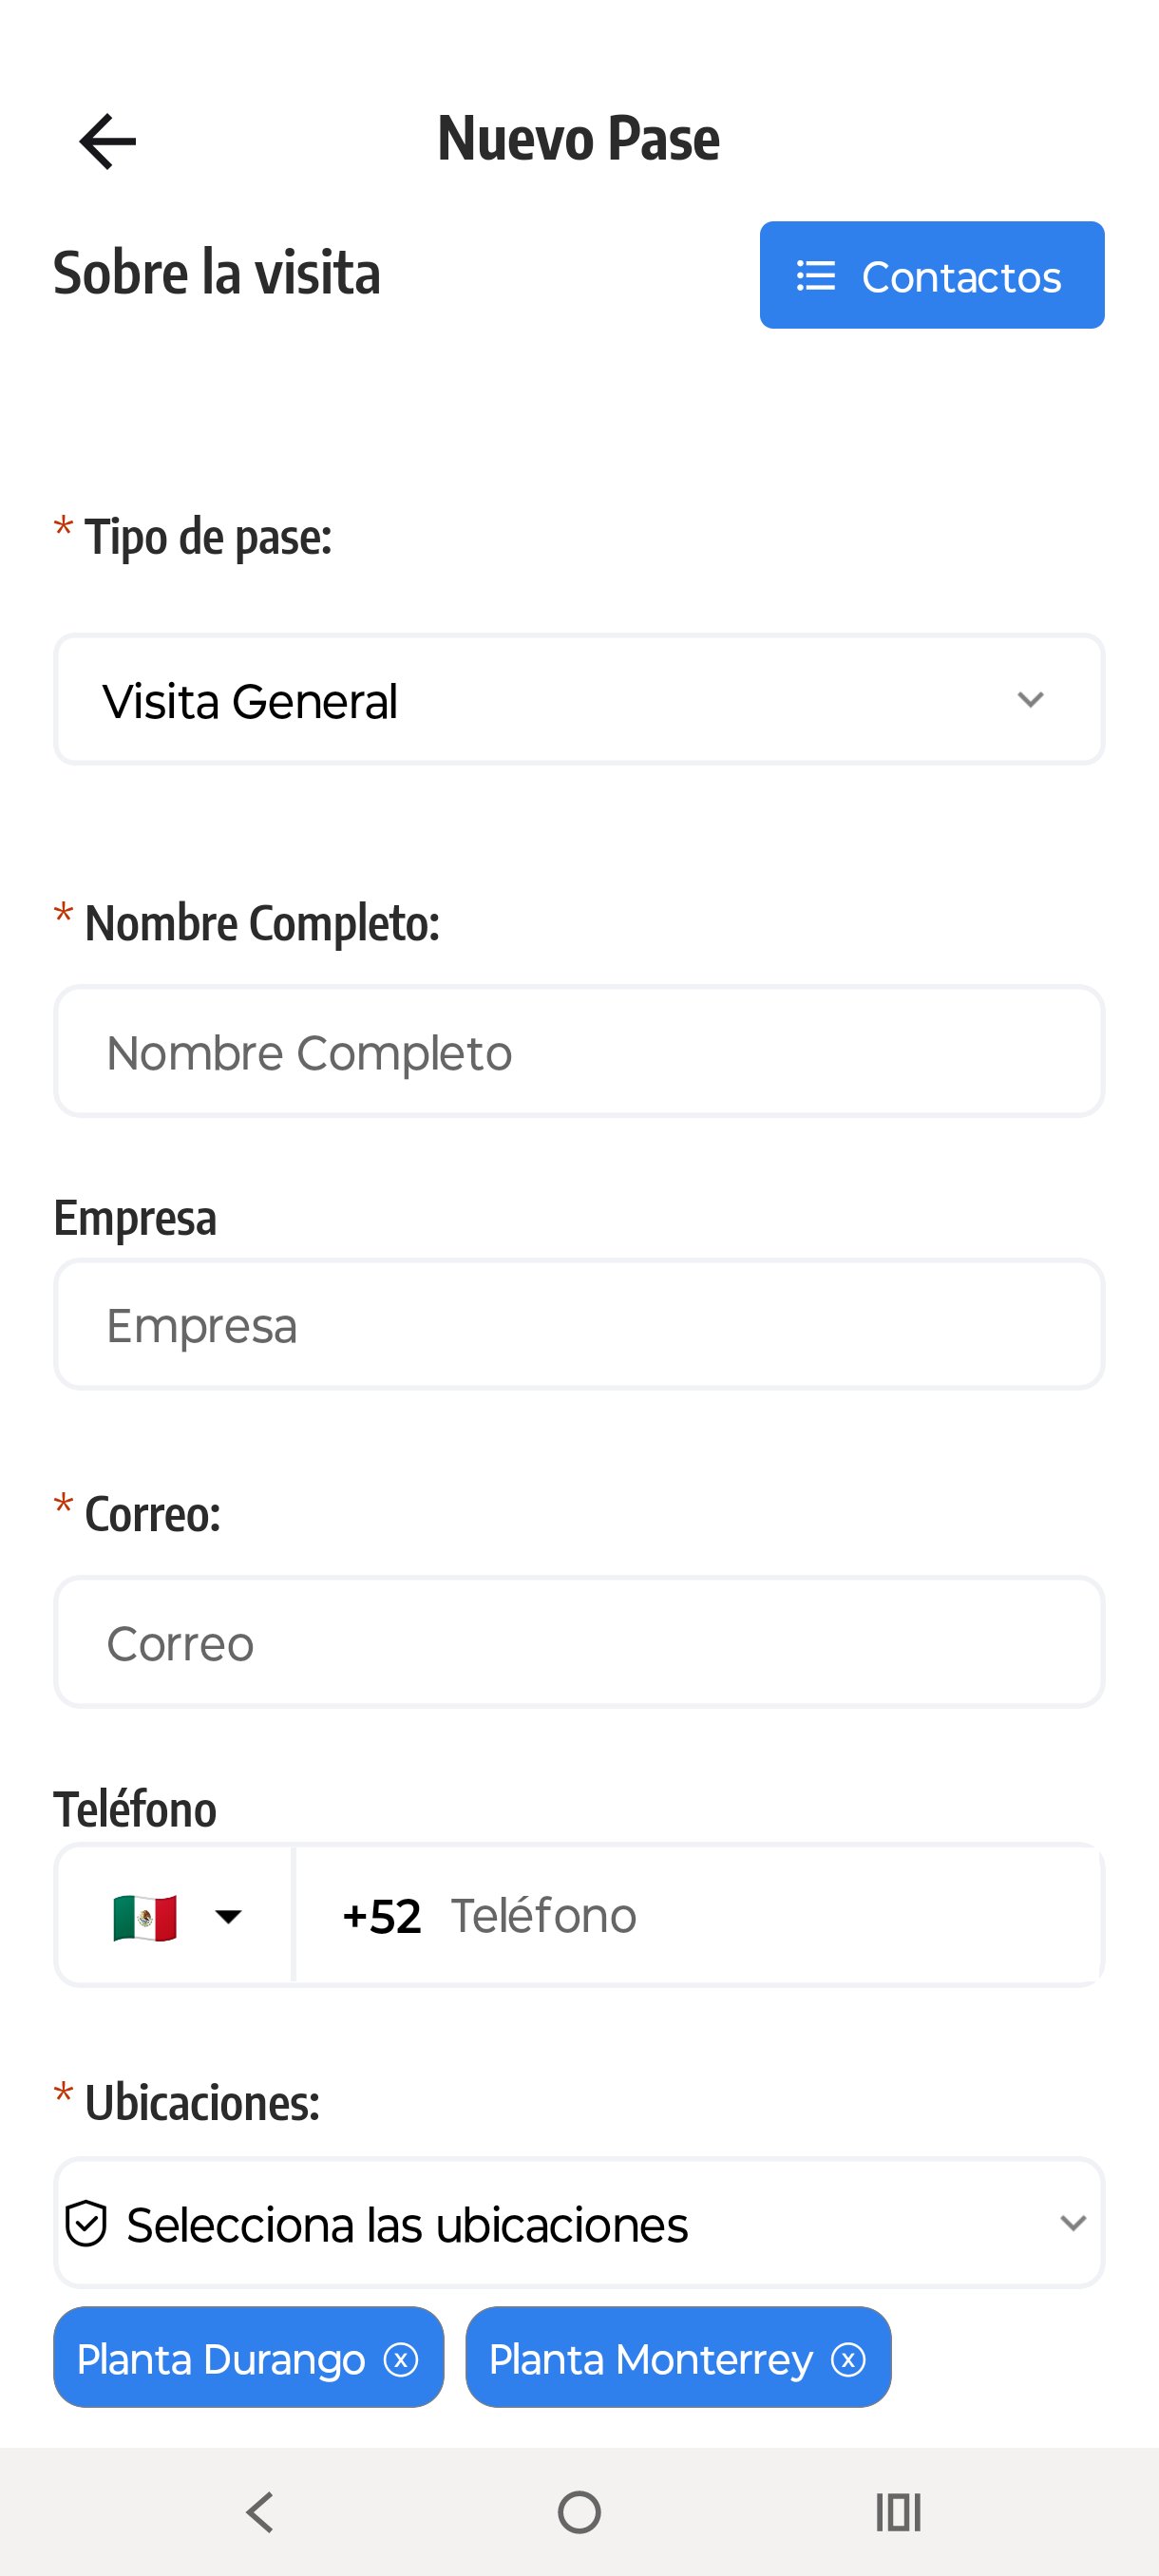
Task: Tap the Correo input field
Action: click(x=578, y=1643)
